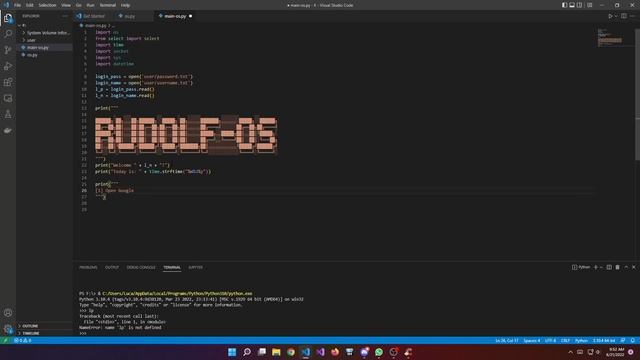Image resolution: width=640 pixels, height=360 pixels.
Task: Expand the user folder
Action: click(45, 40)
